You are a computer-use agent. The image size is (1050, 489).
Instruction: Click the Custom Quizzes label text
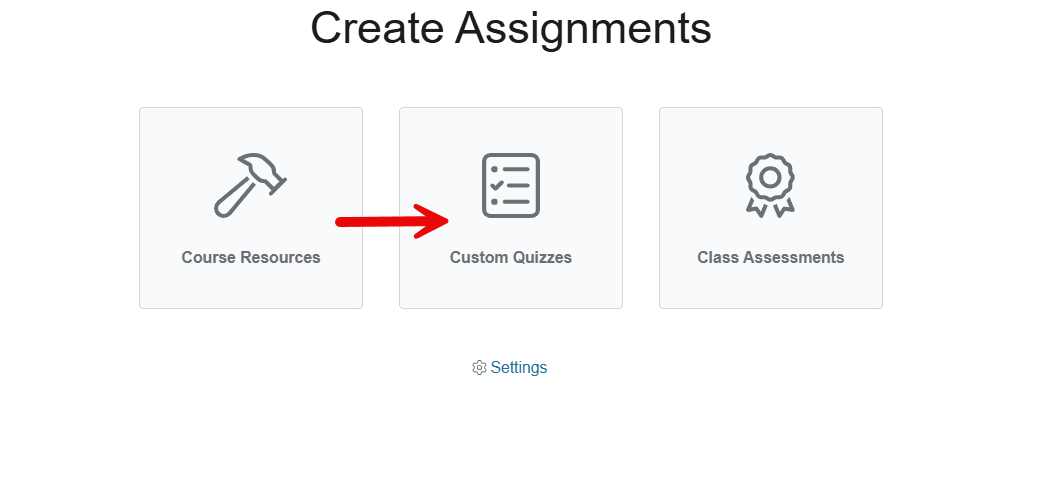click(511, 257)
